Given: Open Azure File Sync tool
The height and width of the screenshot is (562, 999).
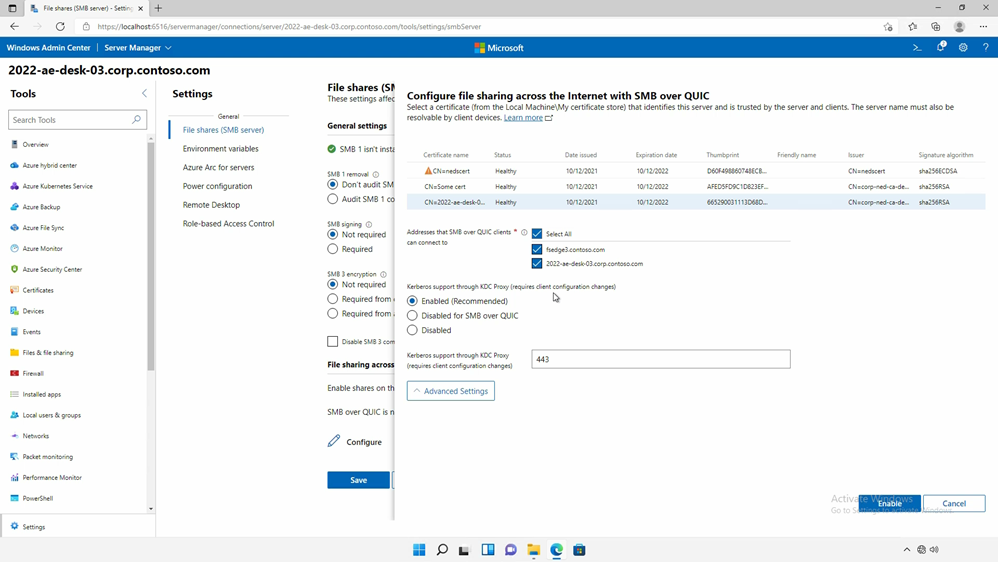Looking at the screenshot, I should click(x=43, y=227).
